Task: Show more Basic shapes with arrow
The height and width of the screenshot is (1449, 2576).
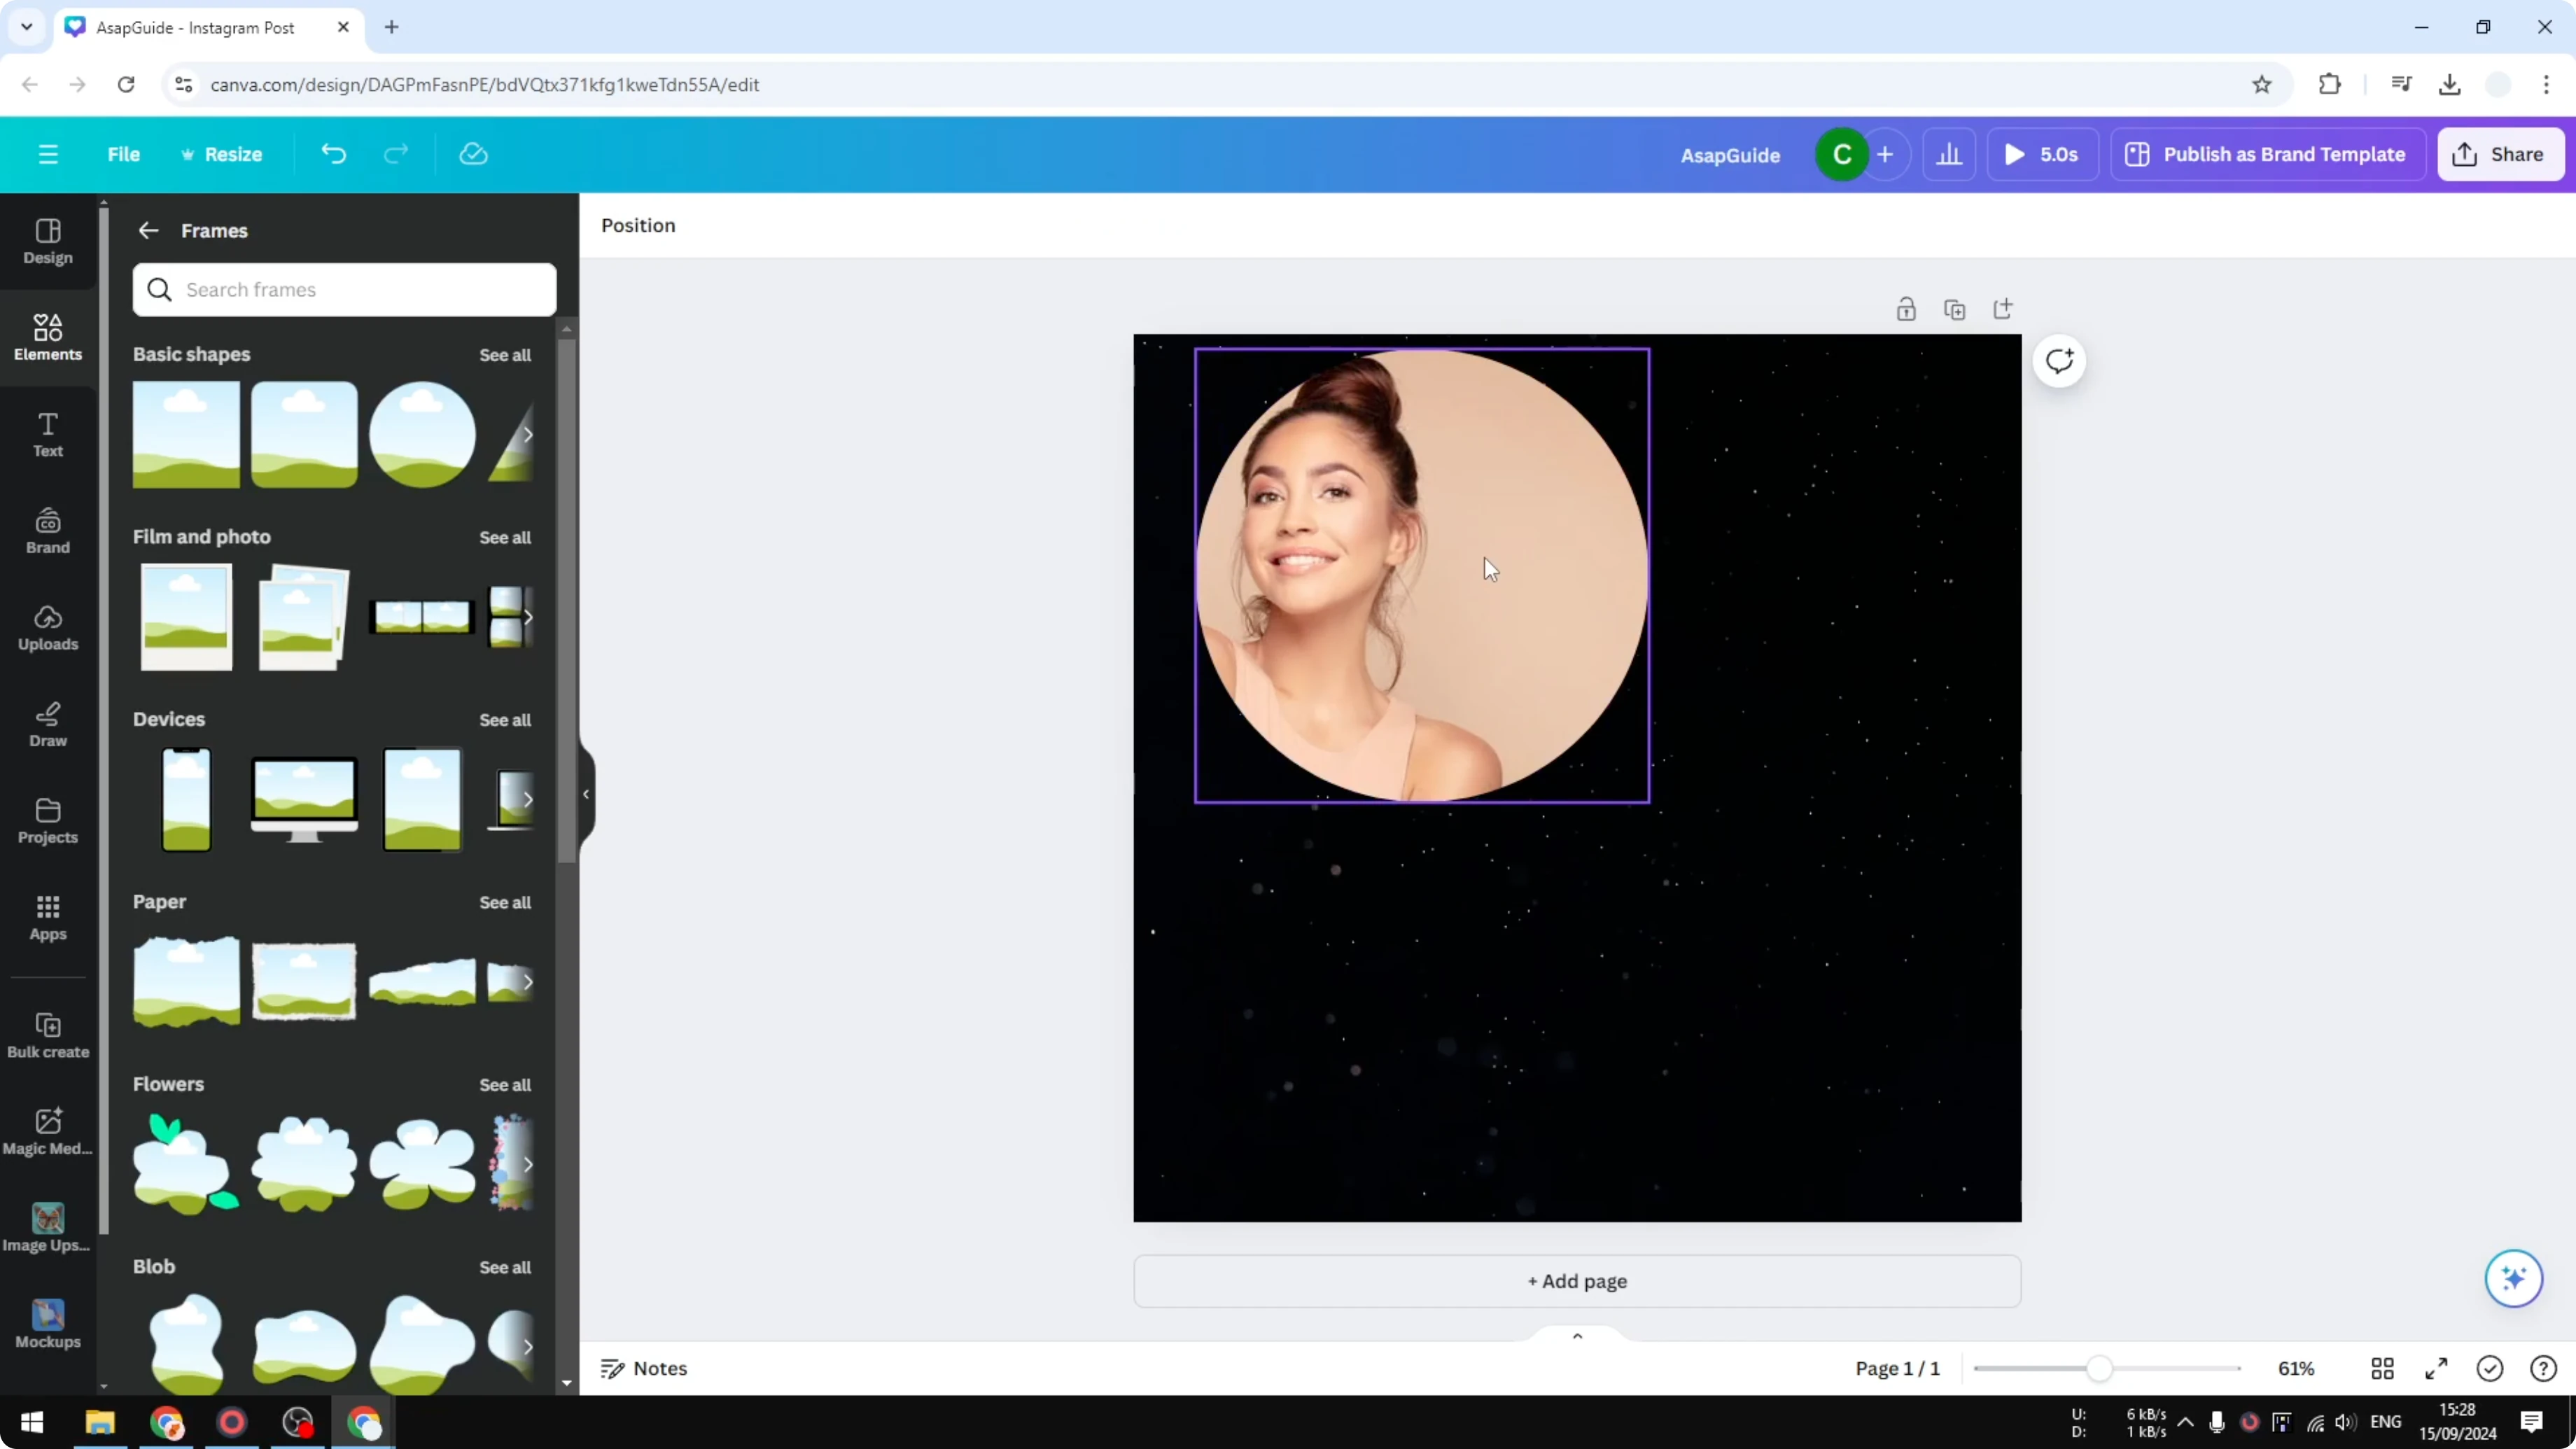Action: [527, 434]
